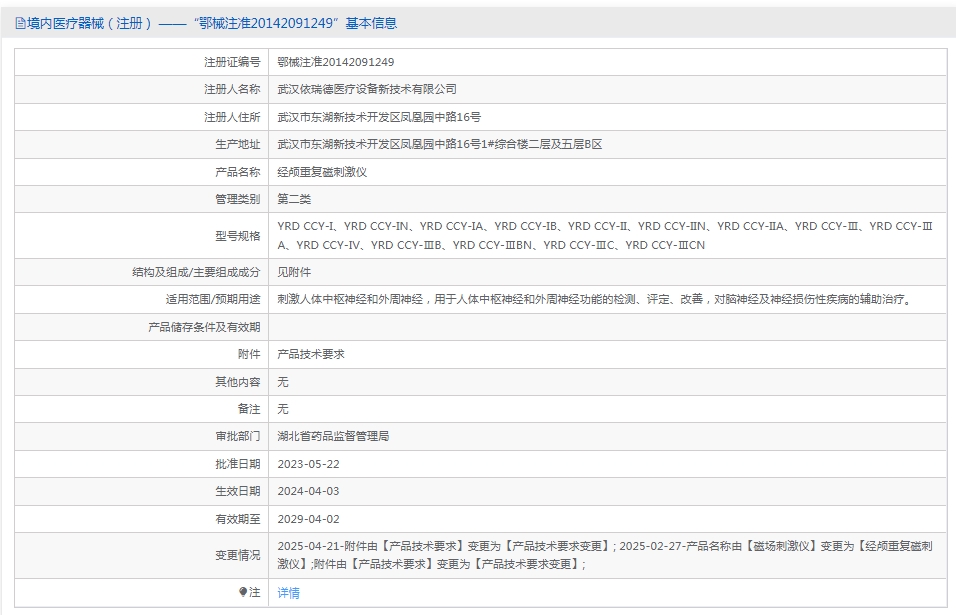The image size is (956, 615).
Task: Click 见附件 in the structure row
Action: (294, 272)
